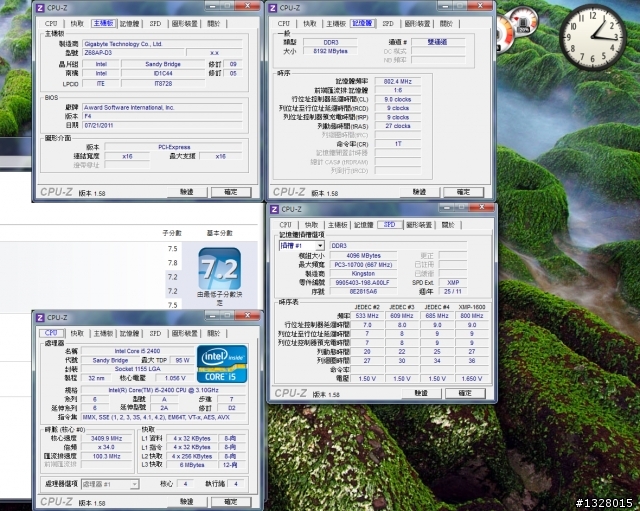Click the 1.056 V core voltage value
The image size is (640, 511).
click(175, 378)
